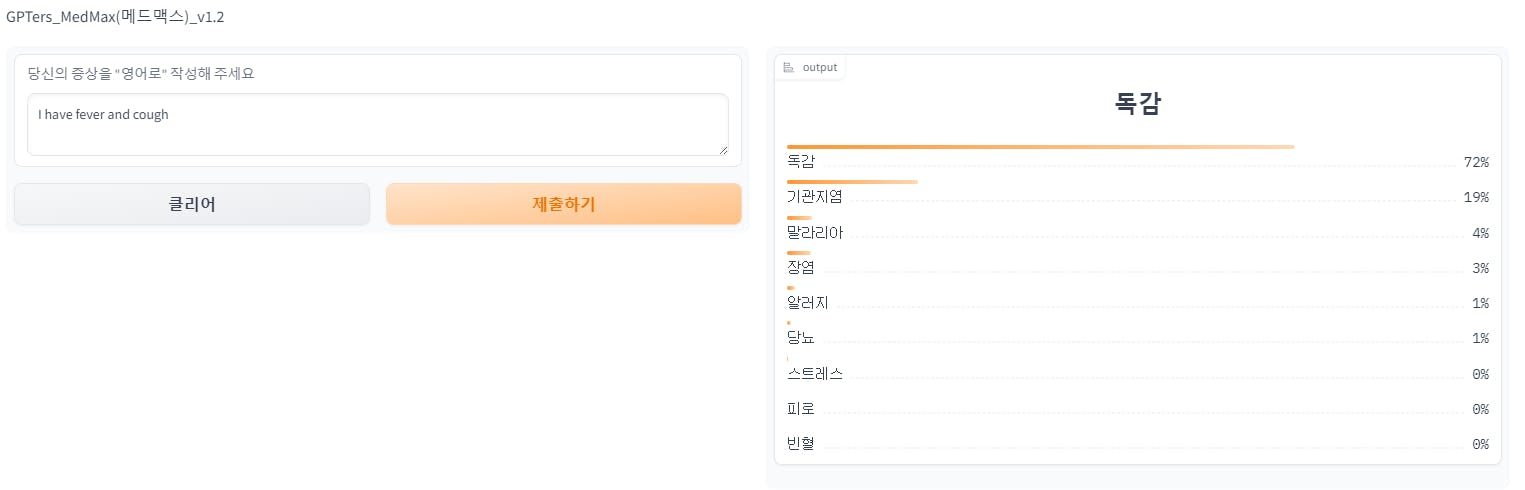This screenshot has width=1525, height=490.
Task: Select the 말라리아 result label
Action: 814,233
